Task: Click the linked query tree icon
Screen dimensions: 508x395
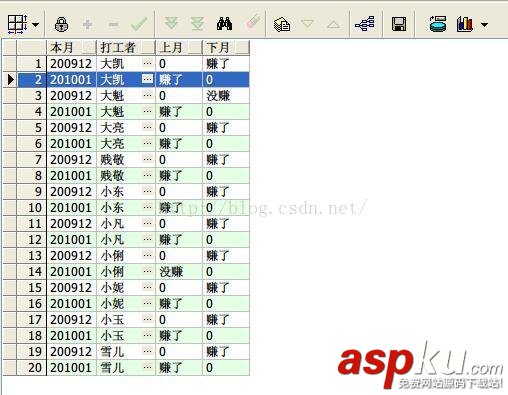Action: [x=365, y=24]
